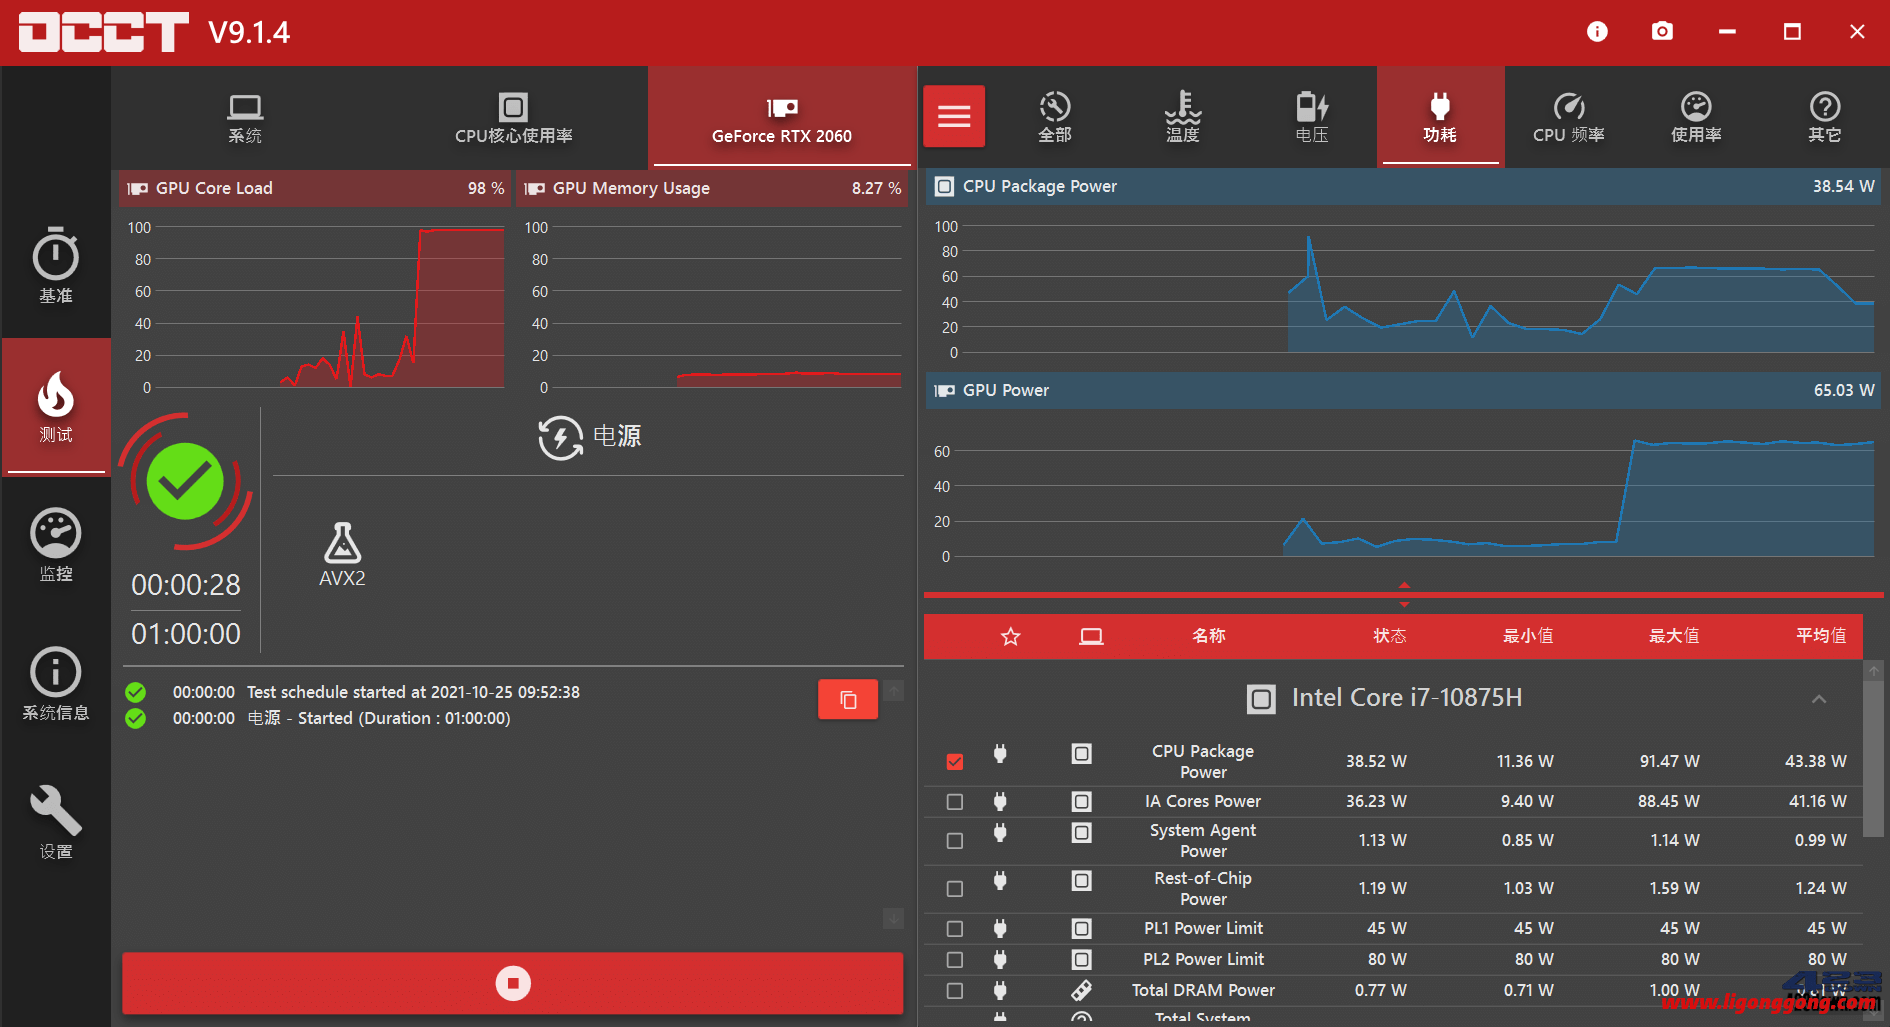Viewport: 1890px width, 1027px height.
Task: Open the red hamburger menu button
Action: coord(954,117)
